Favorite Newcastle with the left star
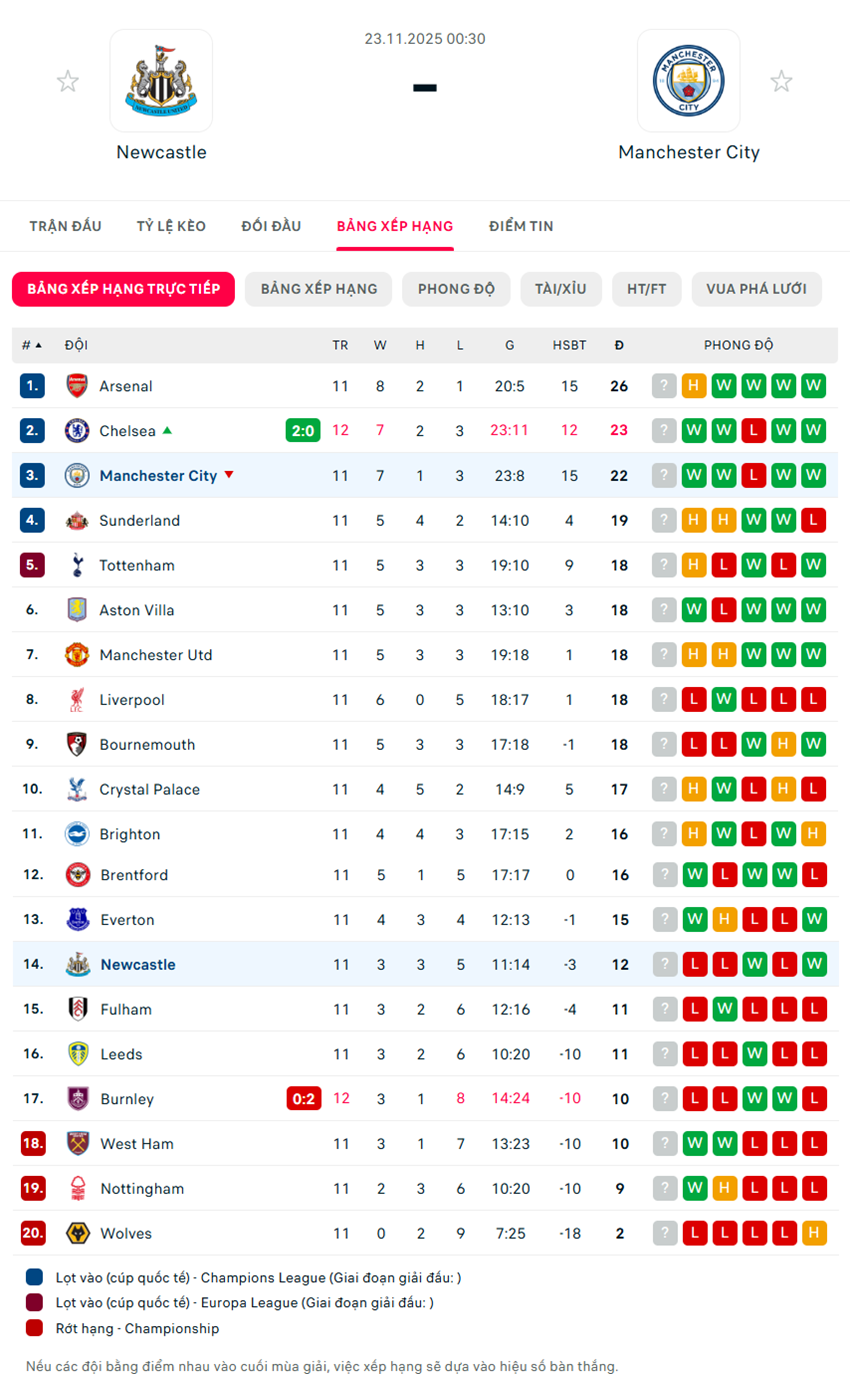Screen dimensions: 850x1374 (x=68, y=82)
